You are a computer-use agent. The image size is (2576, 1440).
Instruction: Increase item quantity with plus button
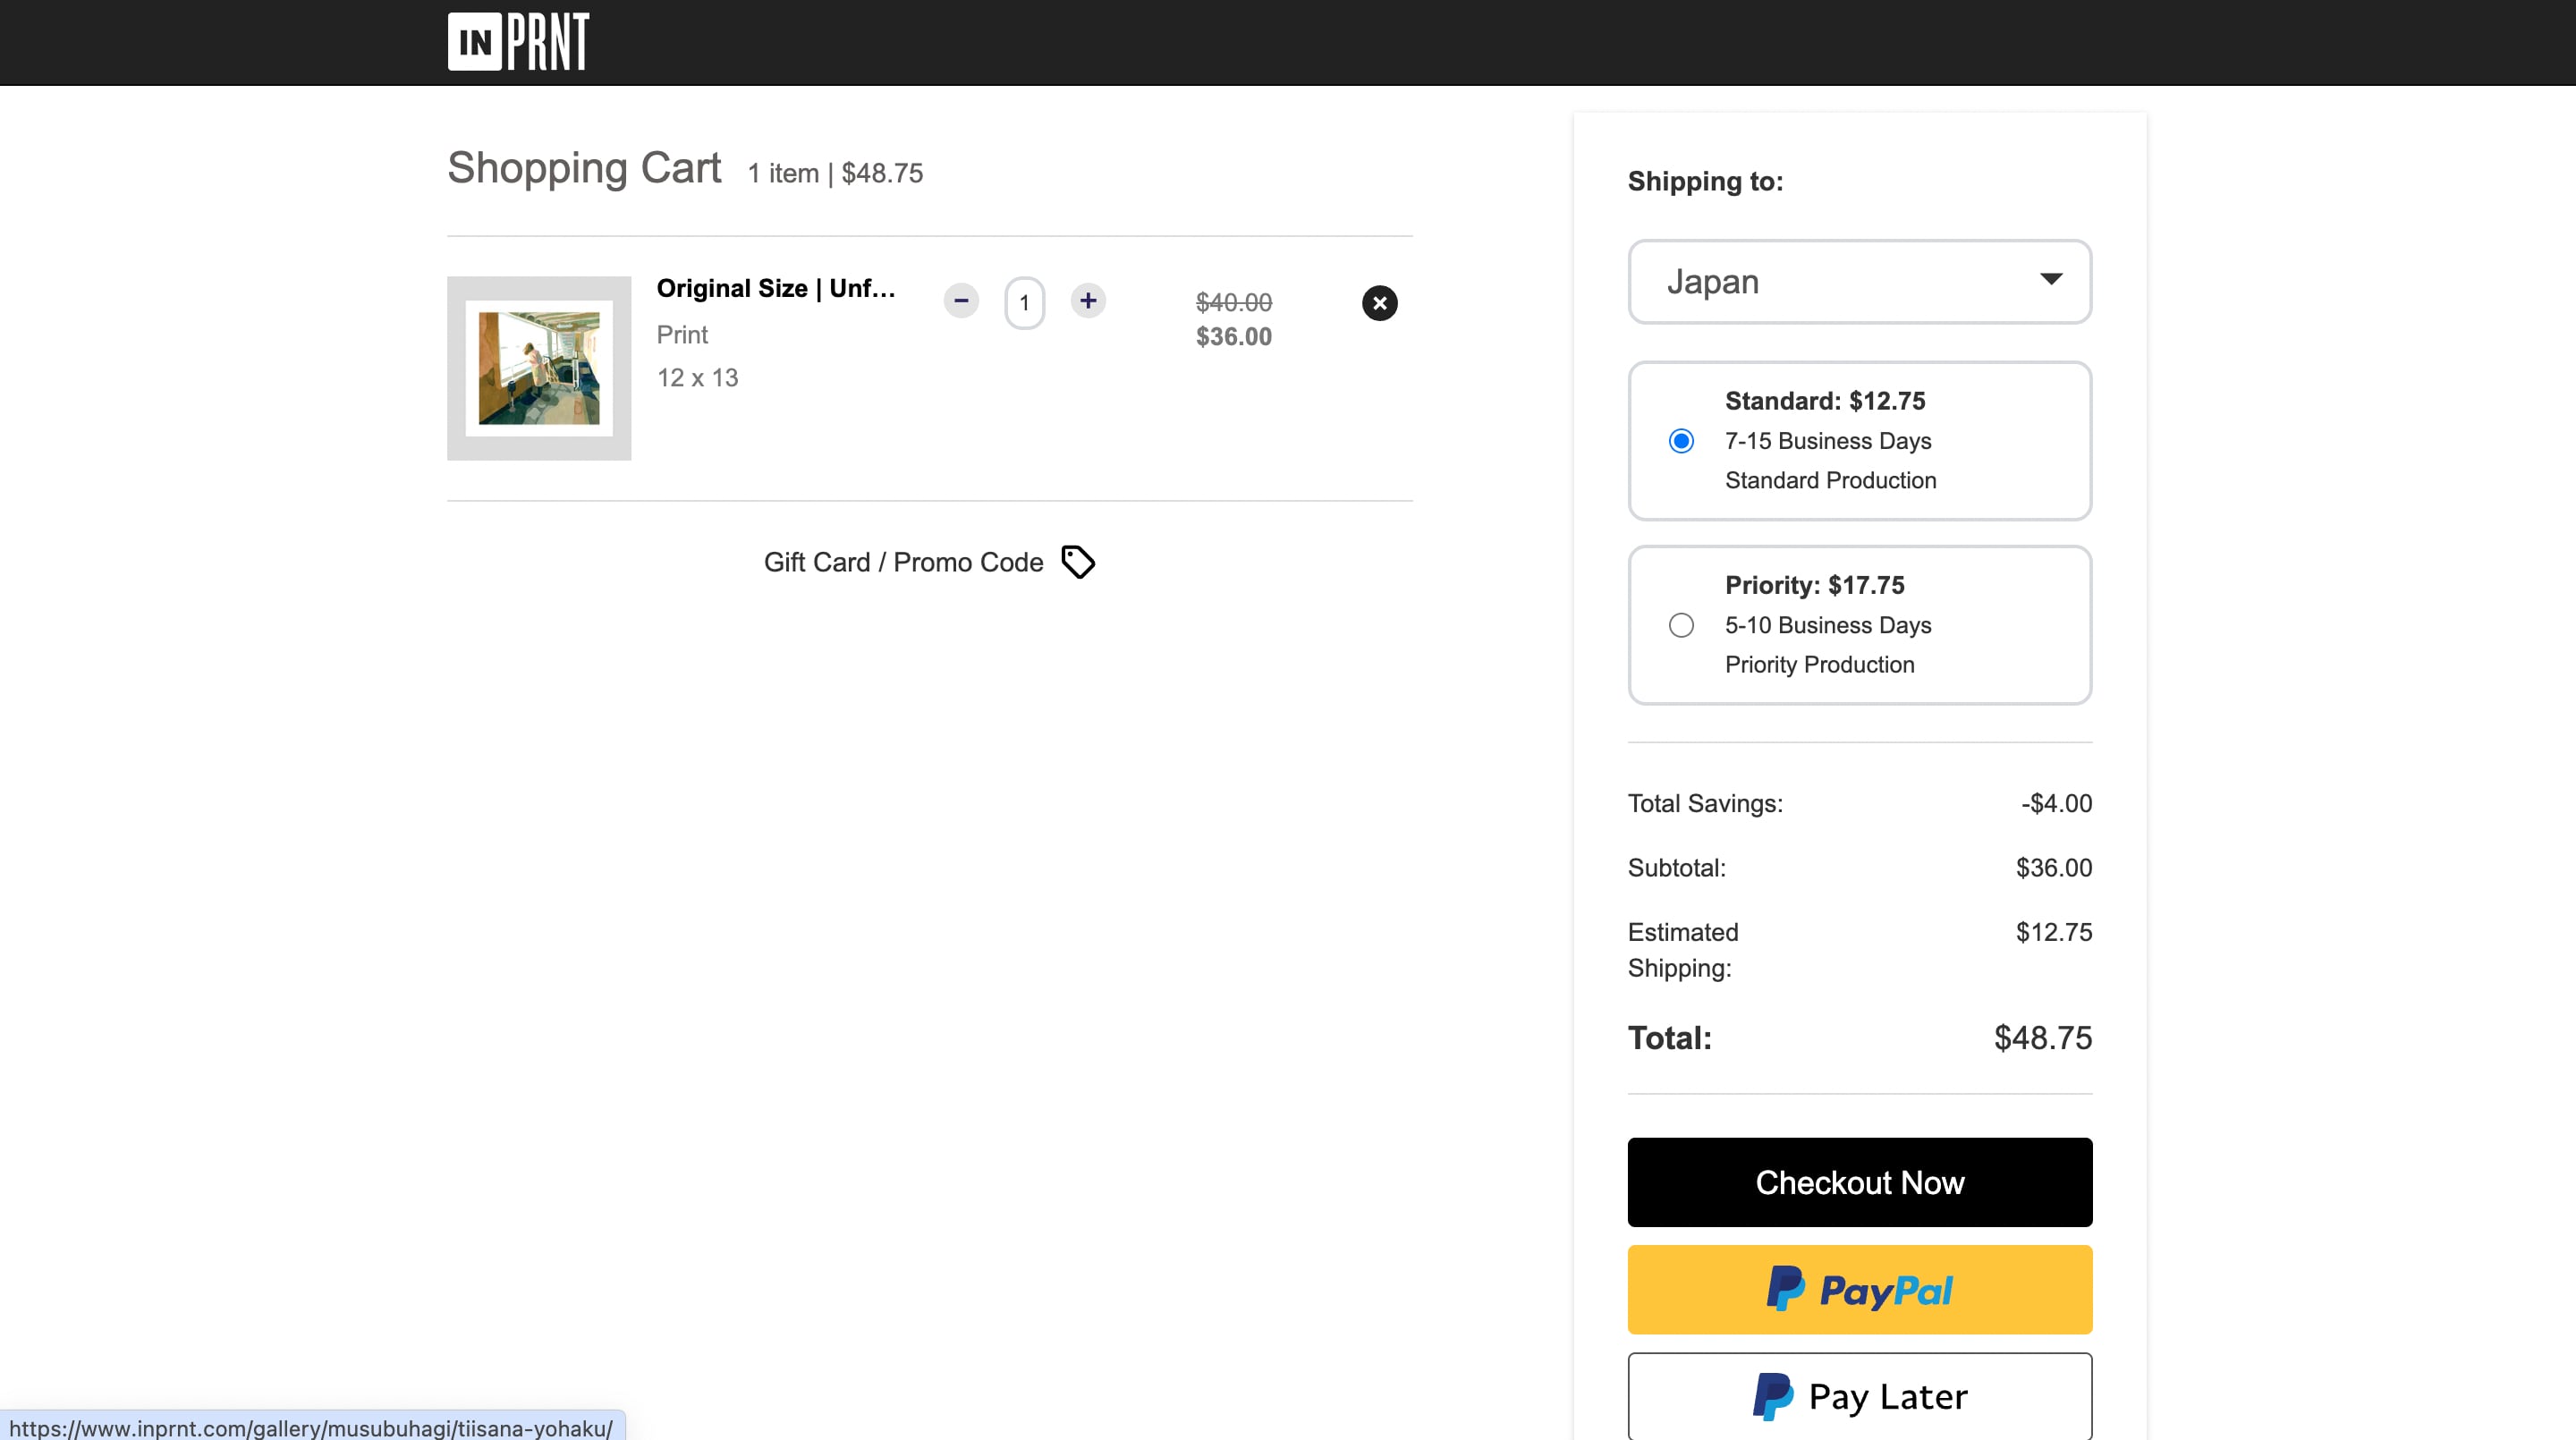click(x=1088, y=300)
